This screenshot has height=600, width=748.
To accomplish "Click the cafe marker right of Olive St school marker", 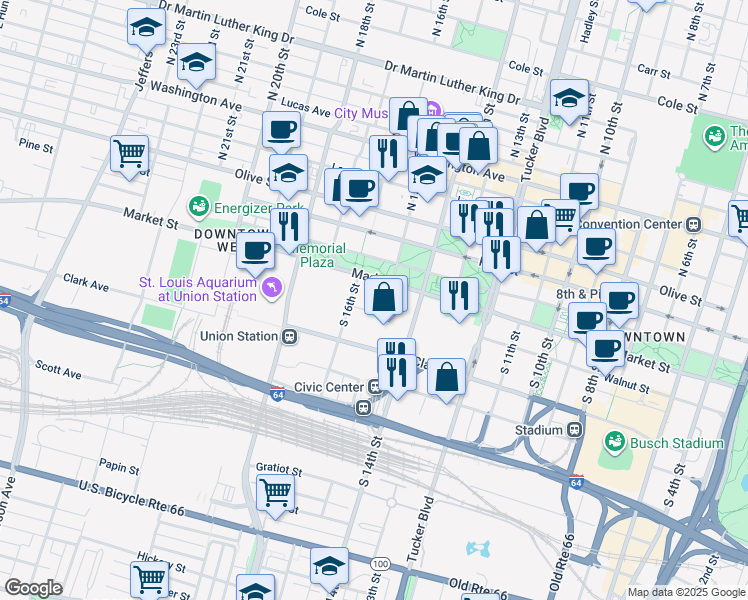I will click(x=360, y=191).
